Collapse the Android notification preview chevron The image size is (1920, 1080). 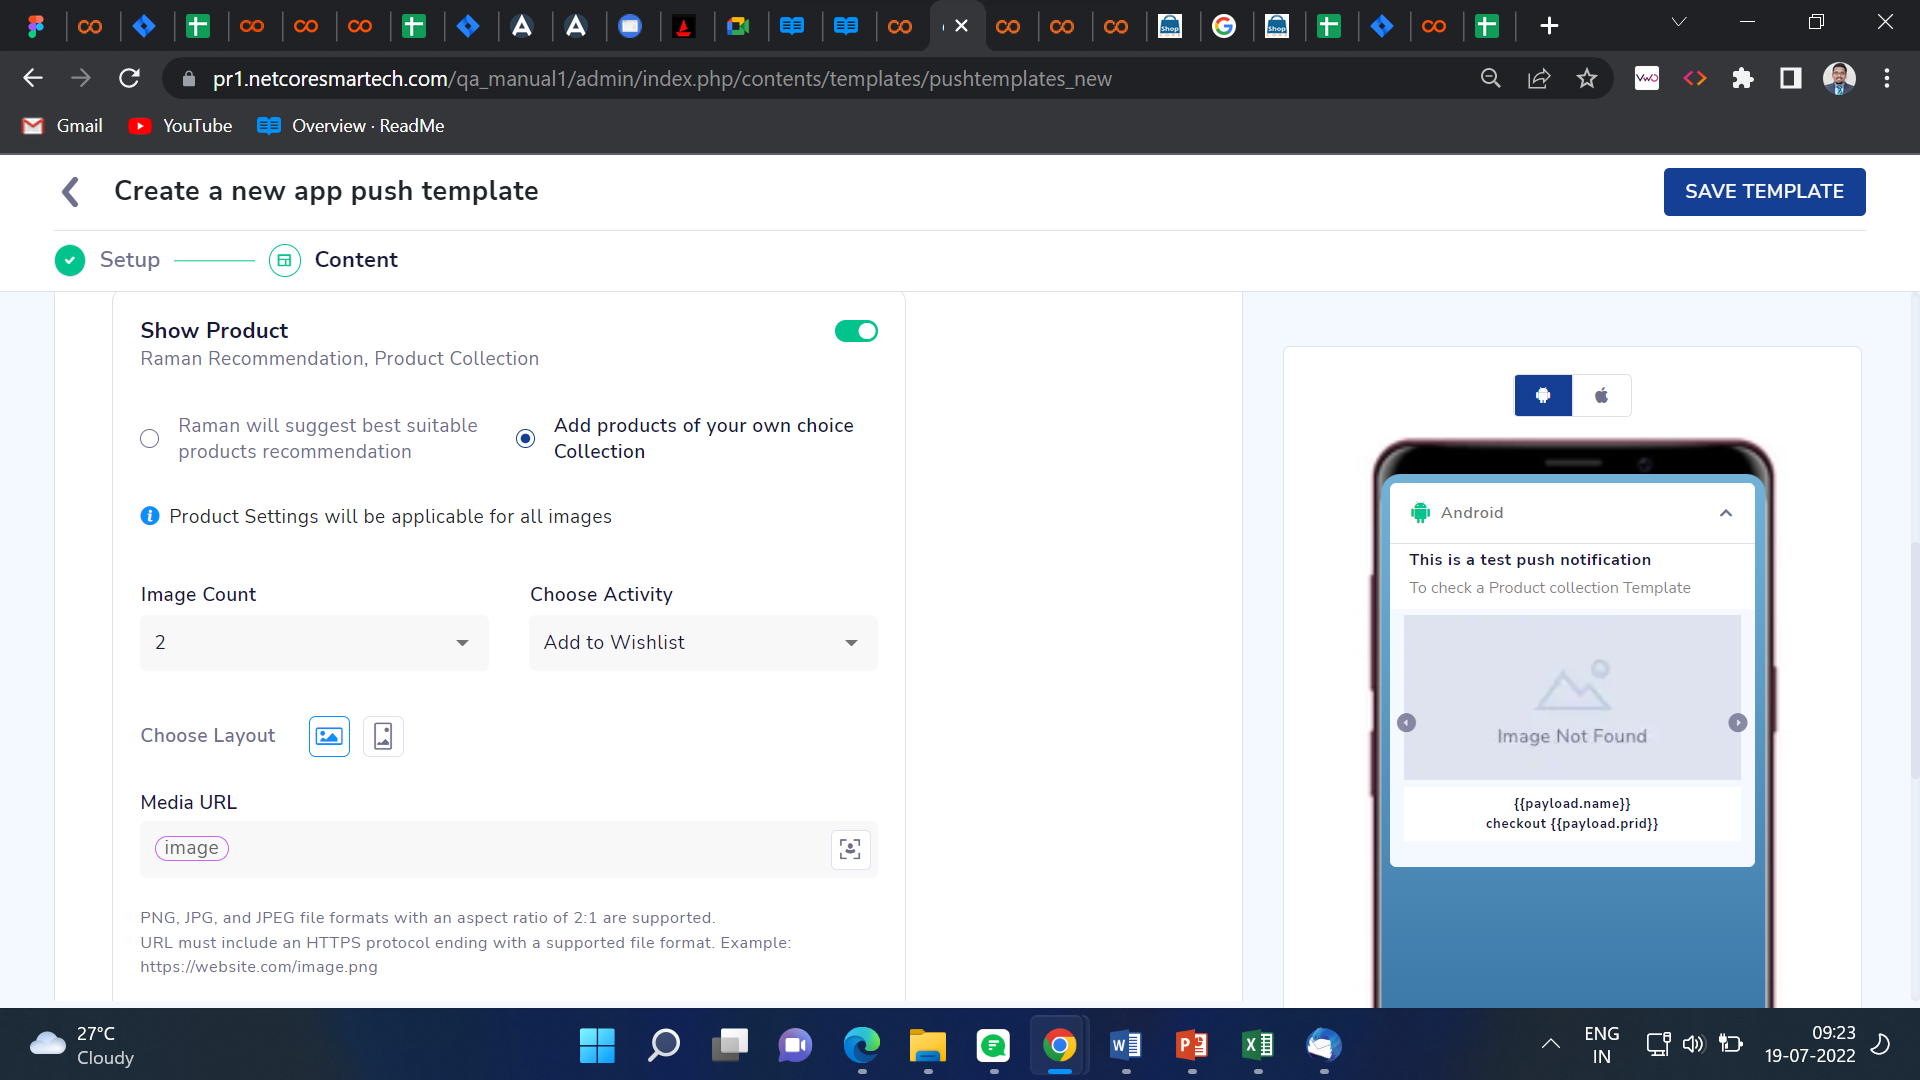point(1726,513)
